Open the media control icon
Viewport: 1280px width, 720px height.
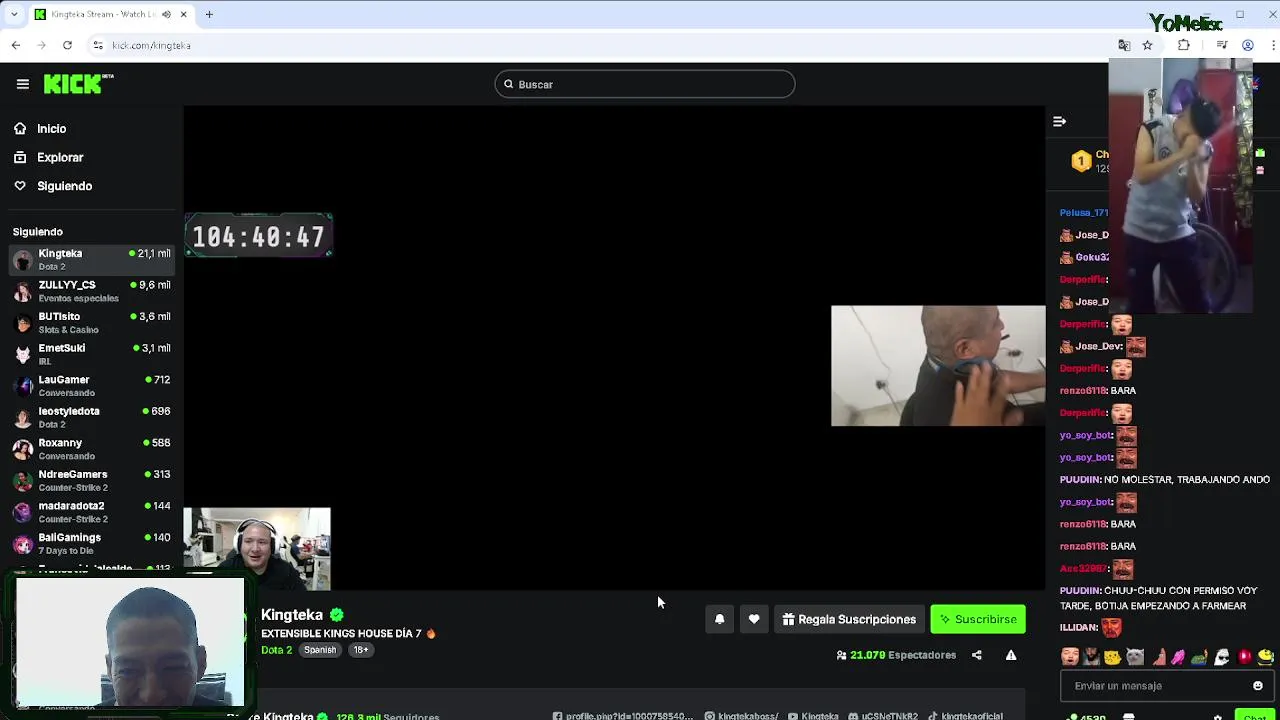click(x=1222, y=45)
